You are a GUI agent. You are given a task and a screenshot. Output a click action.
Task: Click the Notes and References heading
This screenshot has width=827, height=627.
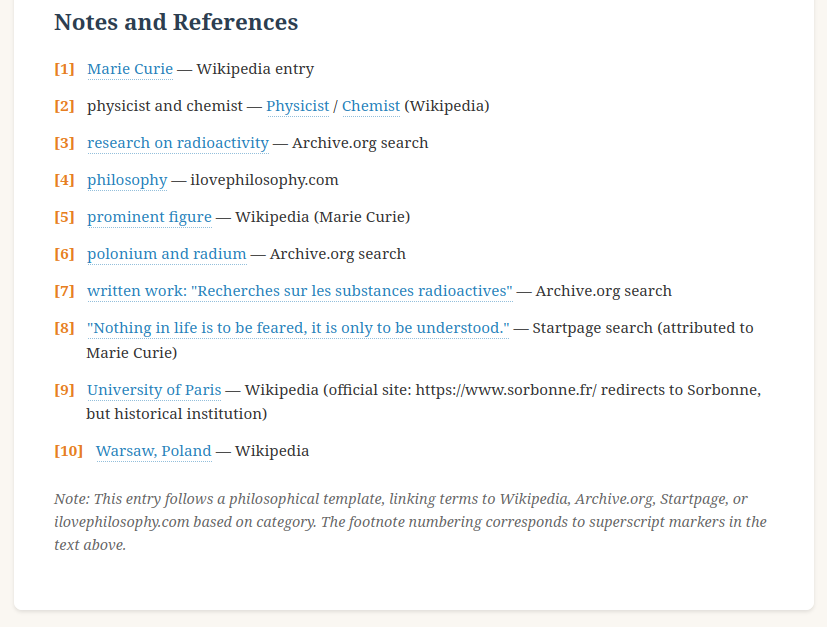pyautogui.click(x=176, y=22)
